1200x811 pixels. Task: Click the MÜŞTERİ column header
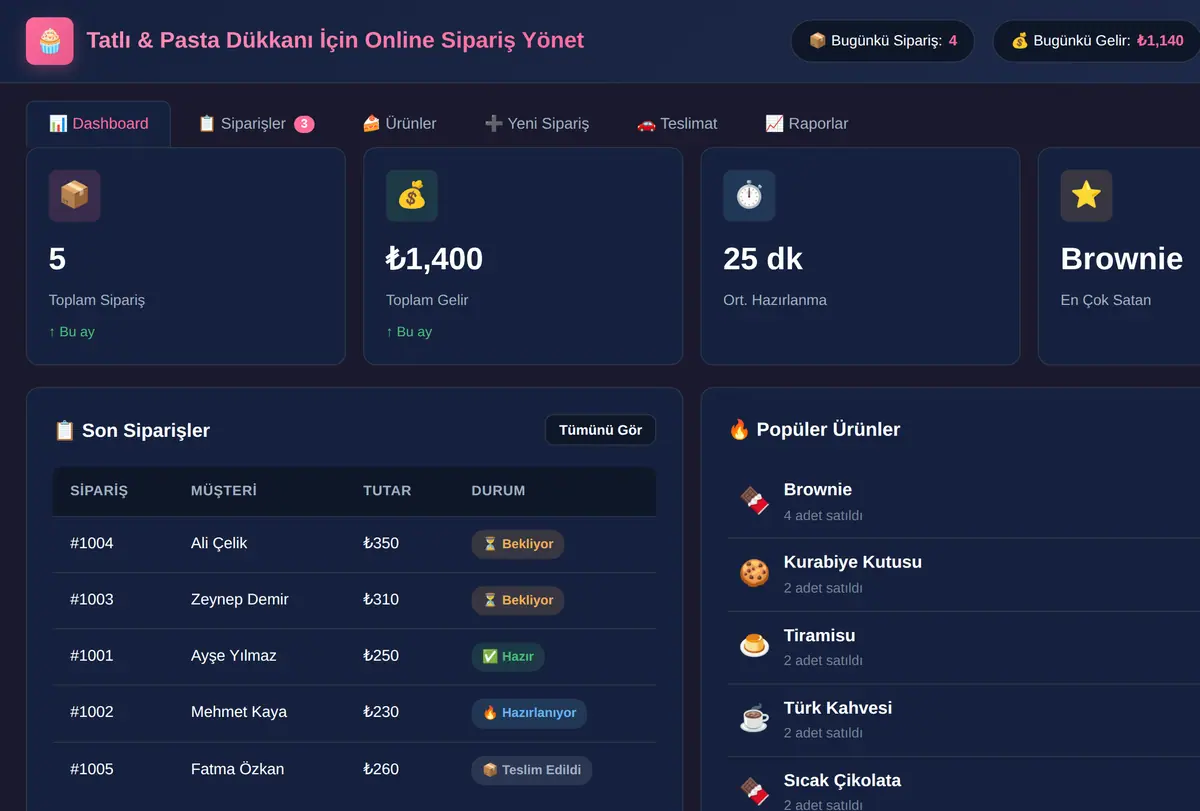(224, 491)
